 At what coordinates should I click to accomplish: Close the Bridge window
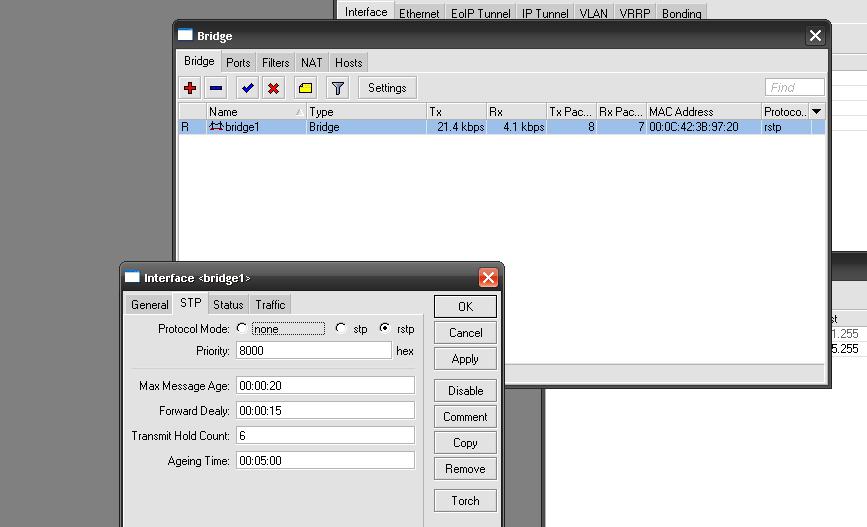pyautogui.click(x=815, y=36)
